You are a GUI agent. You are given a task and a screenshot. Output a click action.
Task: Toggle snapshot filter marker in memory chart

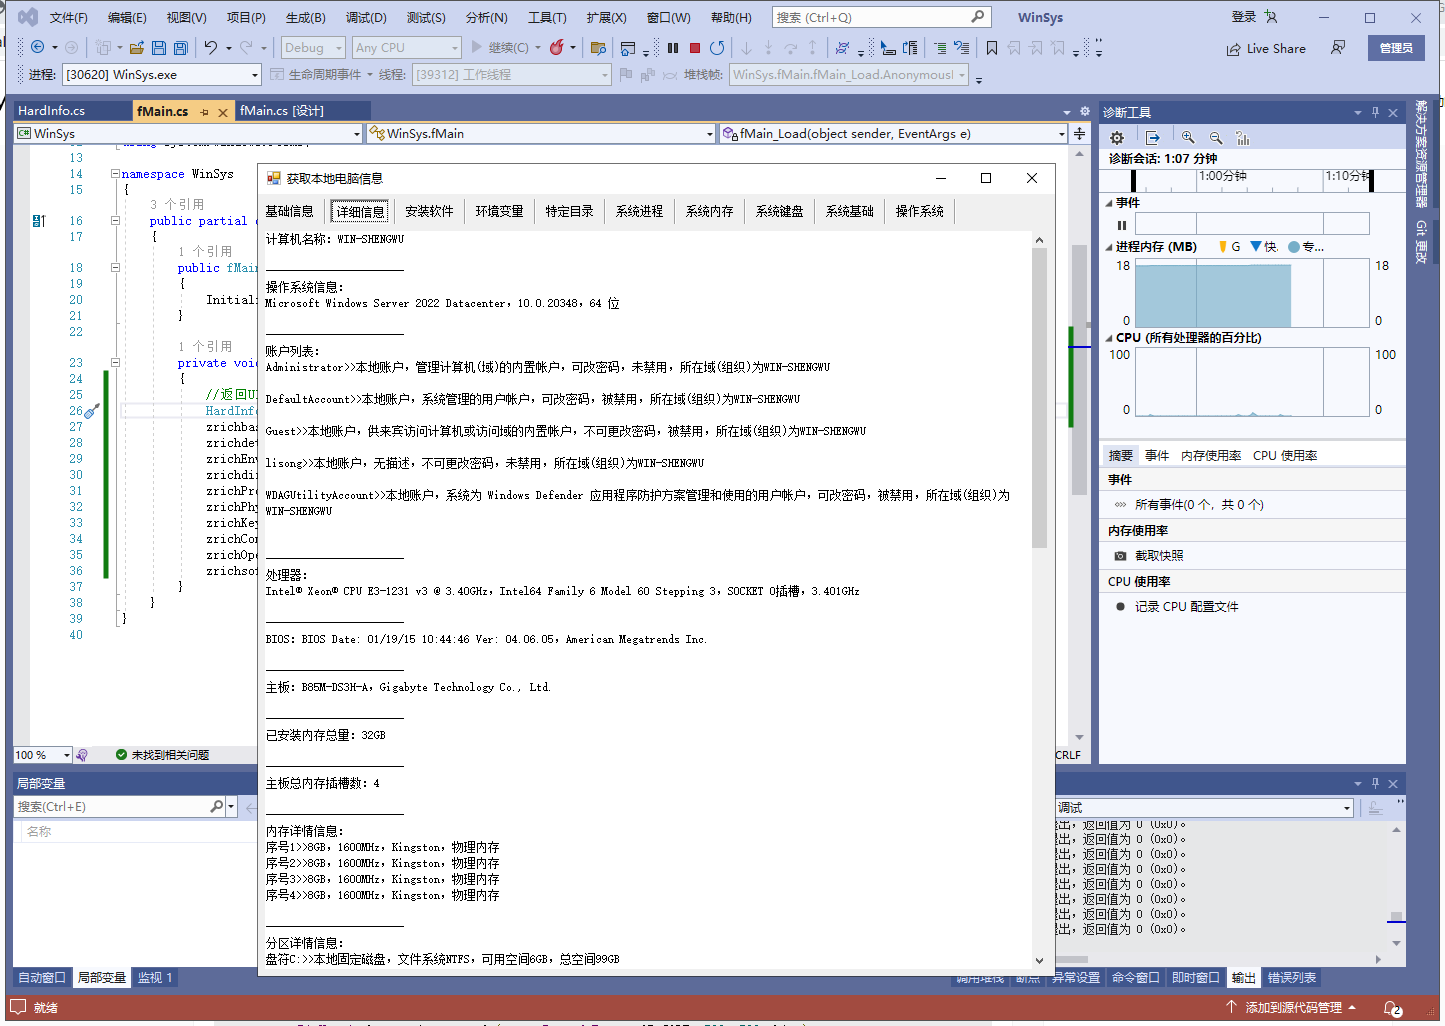pyautogui.click(x=1256, y=247)
